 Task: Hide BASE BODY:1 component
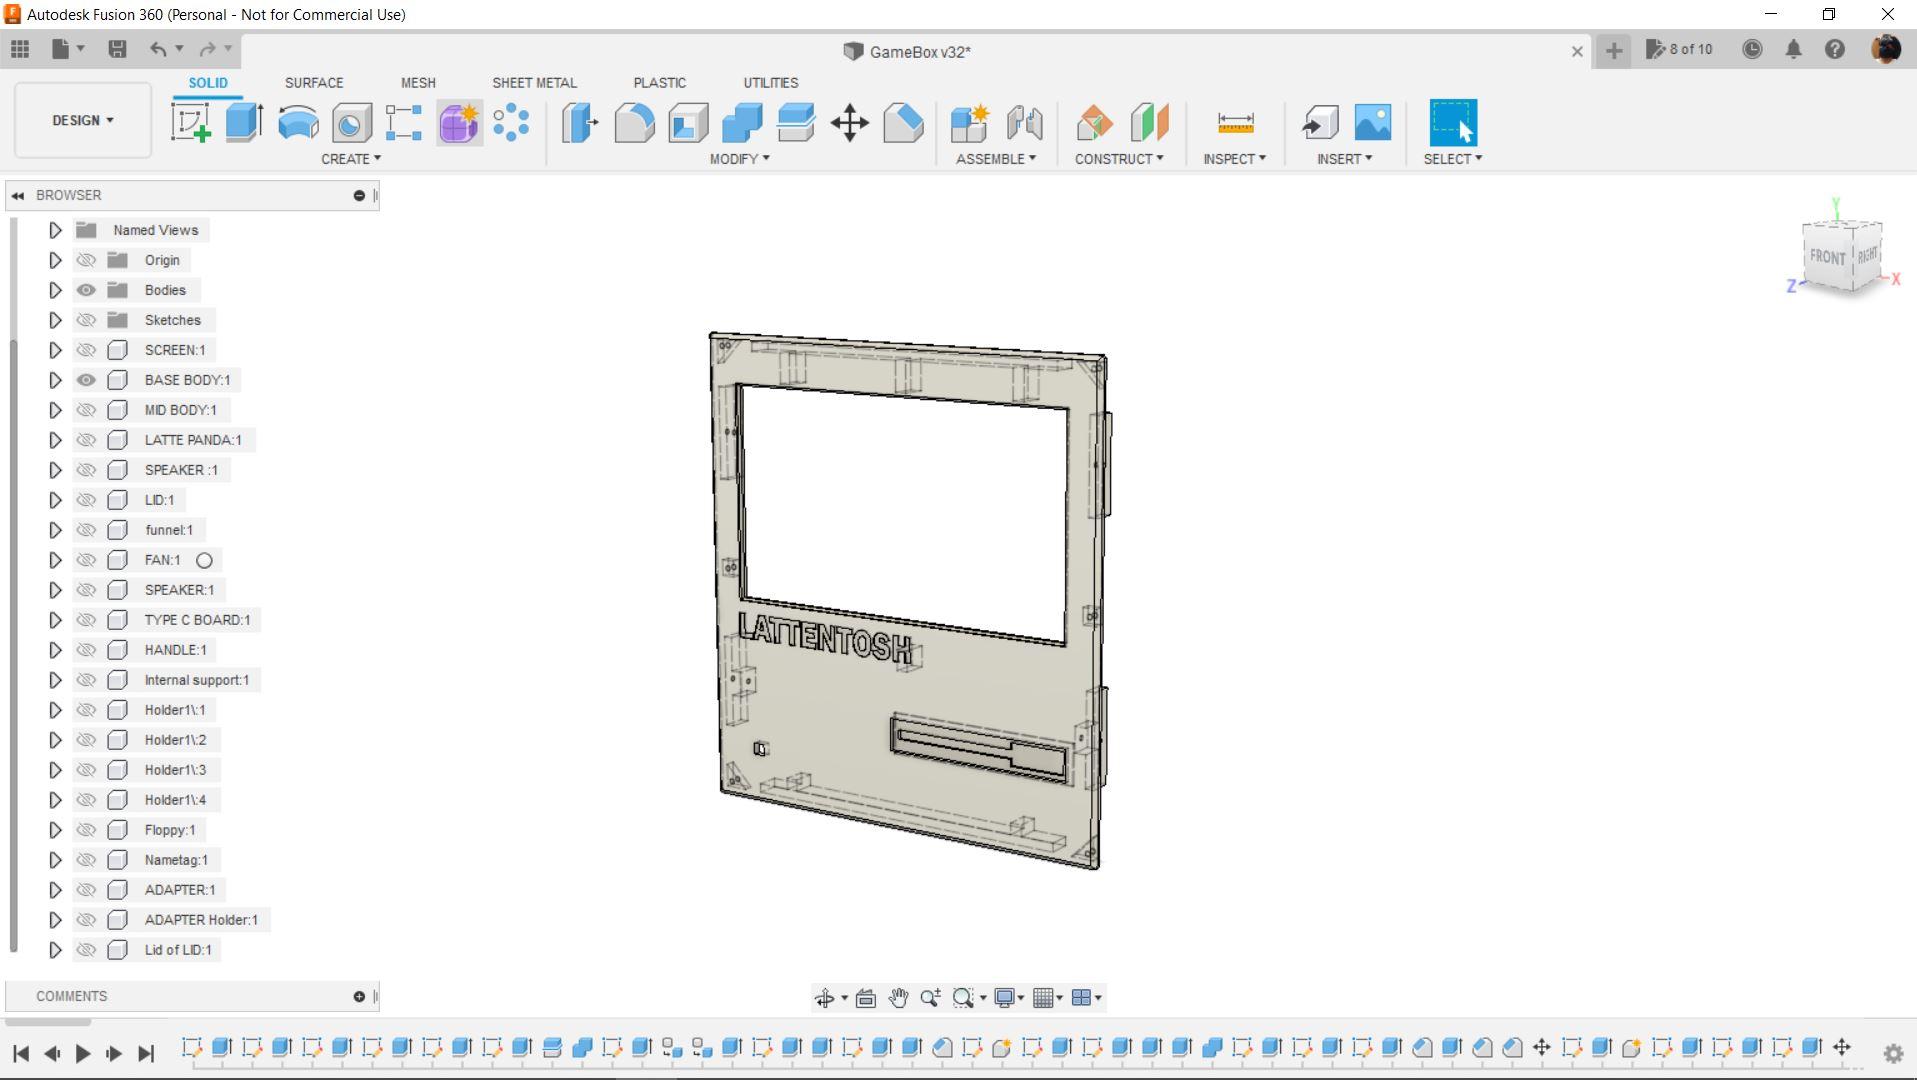point(86,380)
